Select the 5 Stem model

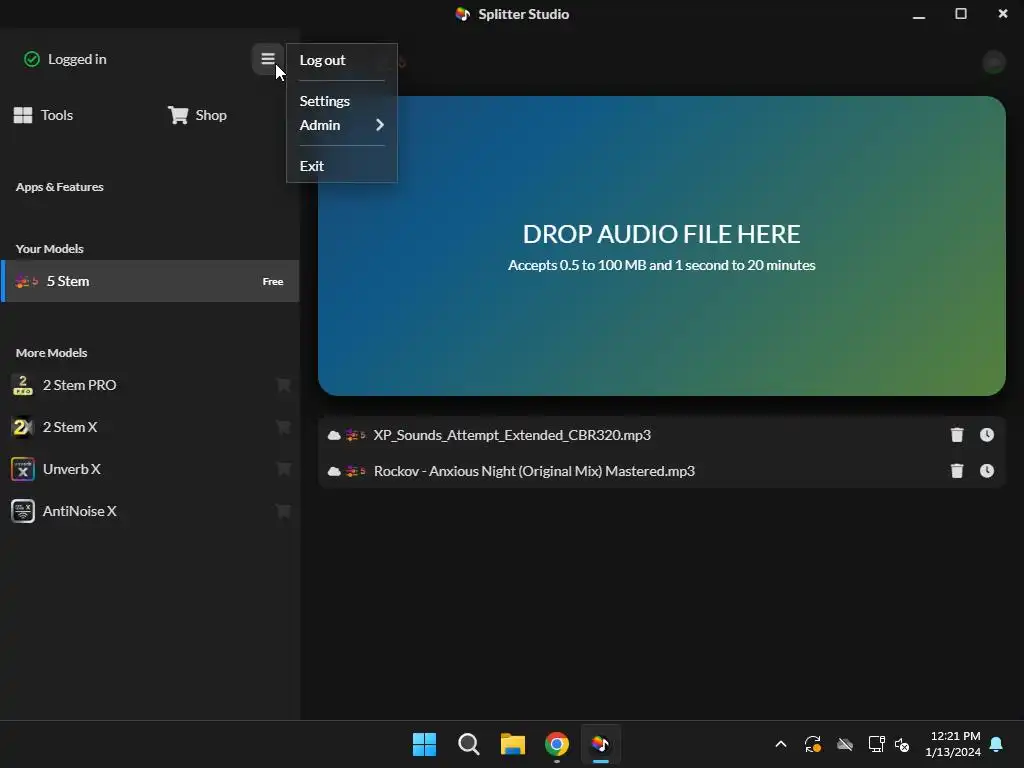pyautogui.click(x=150, y=281)
